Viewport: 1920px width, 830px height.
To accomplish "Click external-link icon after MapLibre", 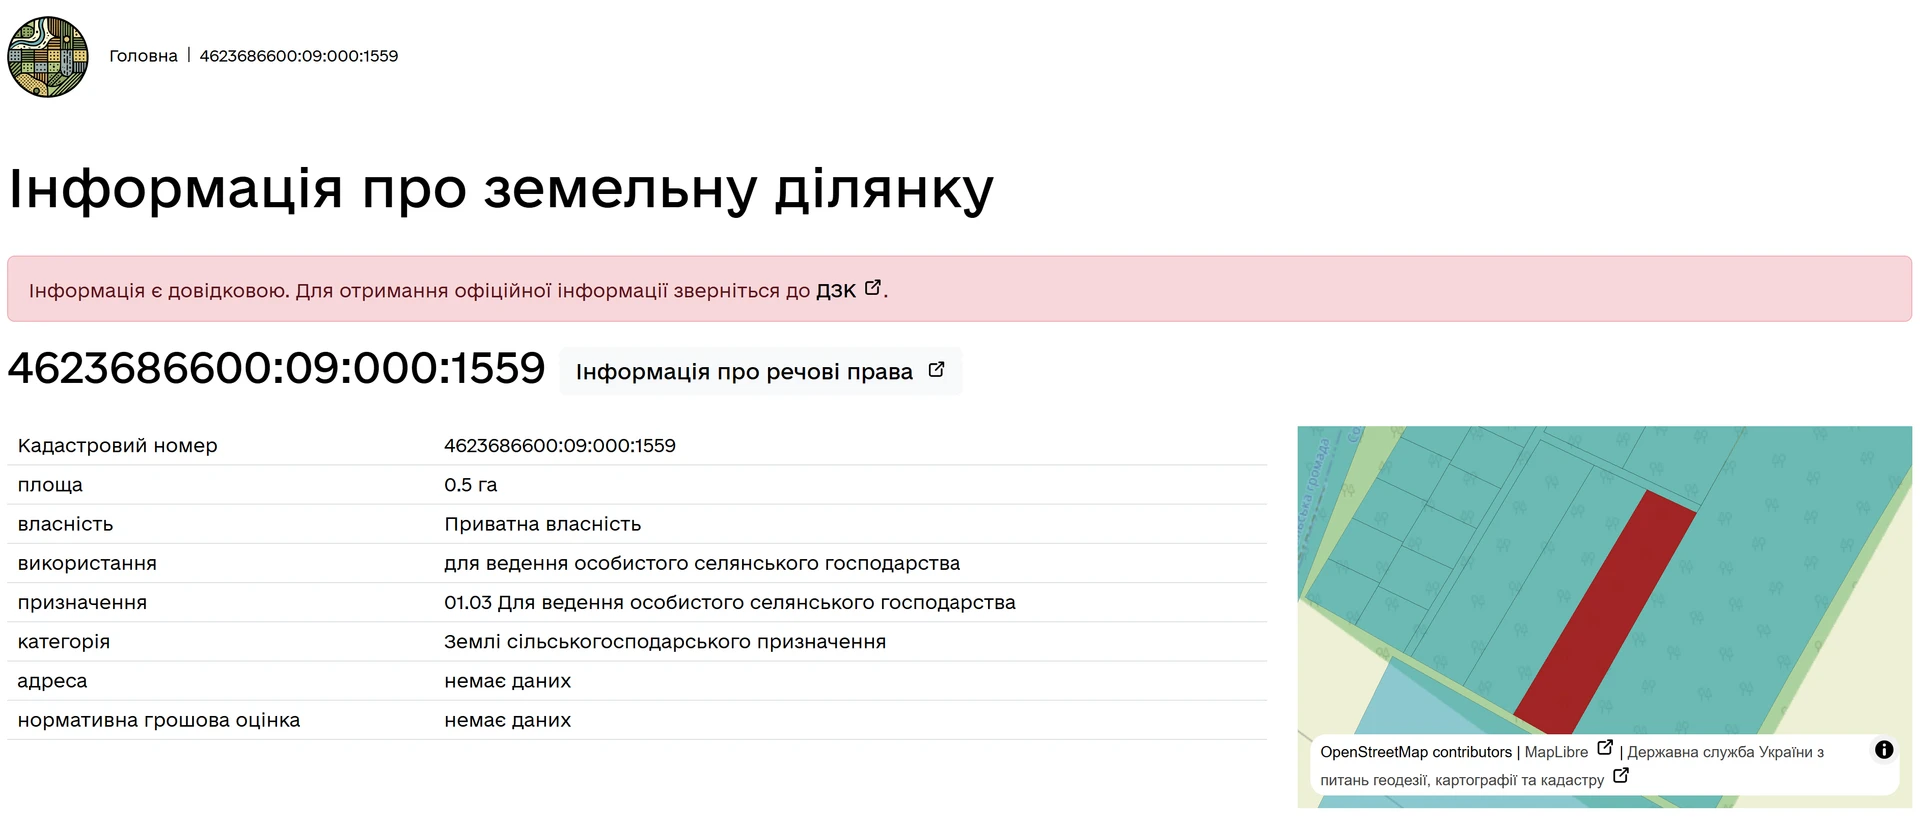I will coord(1605,748).
